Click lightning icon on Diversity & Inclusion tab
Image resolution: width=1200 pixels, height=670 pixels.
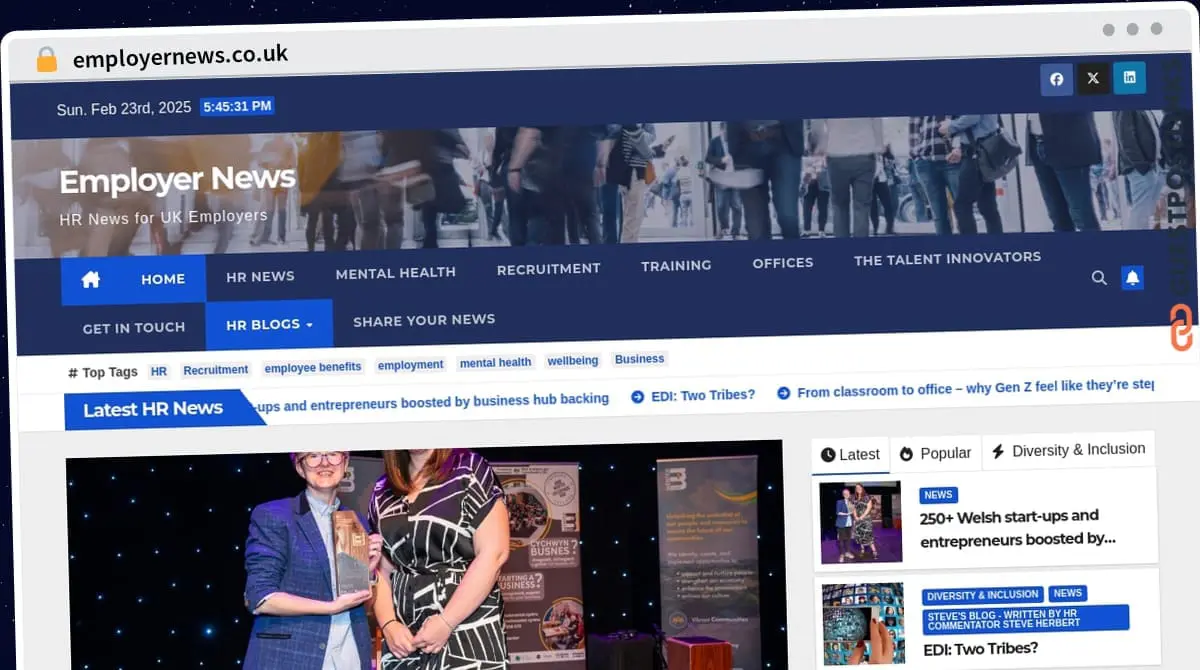click(x=997, y=451)
